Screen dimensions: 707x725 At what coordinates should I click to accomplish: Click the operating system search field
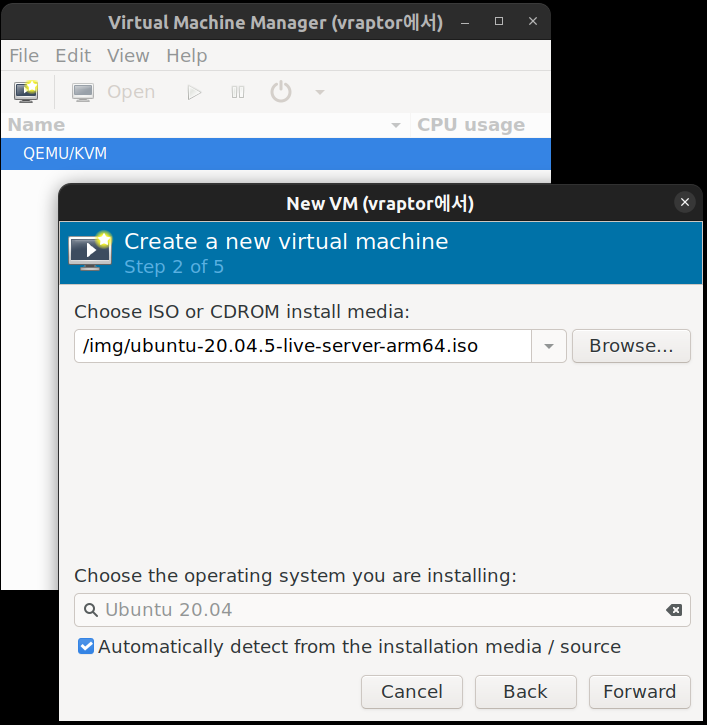tap(382, 610)
